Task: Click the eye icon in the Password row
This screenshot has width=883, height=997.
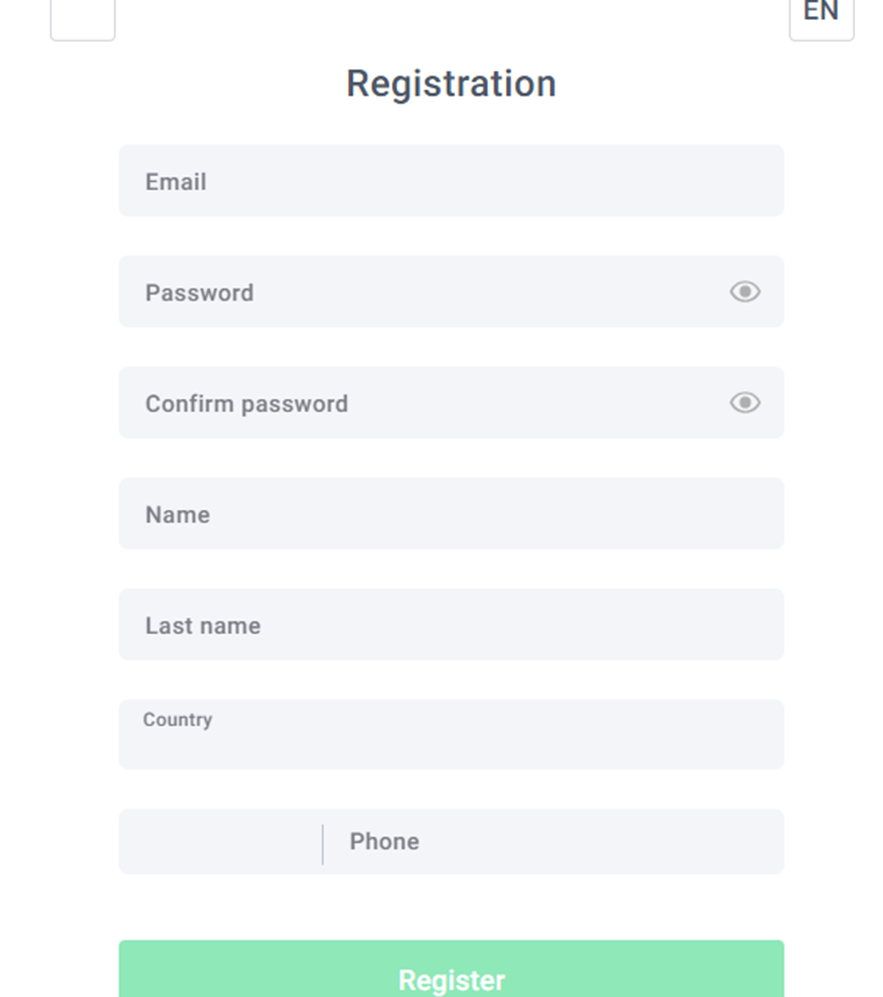Action: 744,292
